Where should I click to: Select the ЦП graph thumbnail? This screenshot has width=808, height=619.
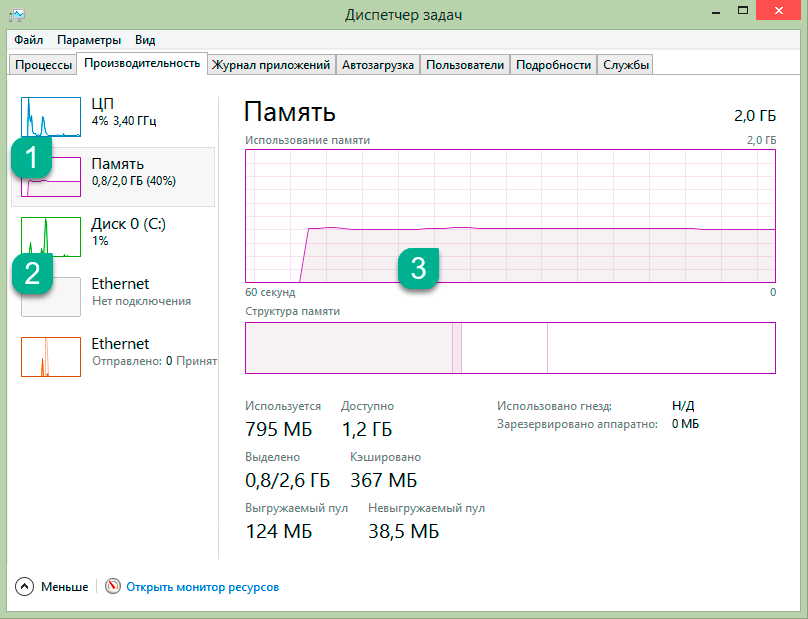(51, 117)
